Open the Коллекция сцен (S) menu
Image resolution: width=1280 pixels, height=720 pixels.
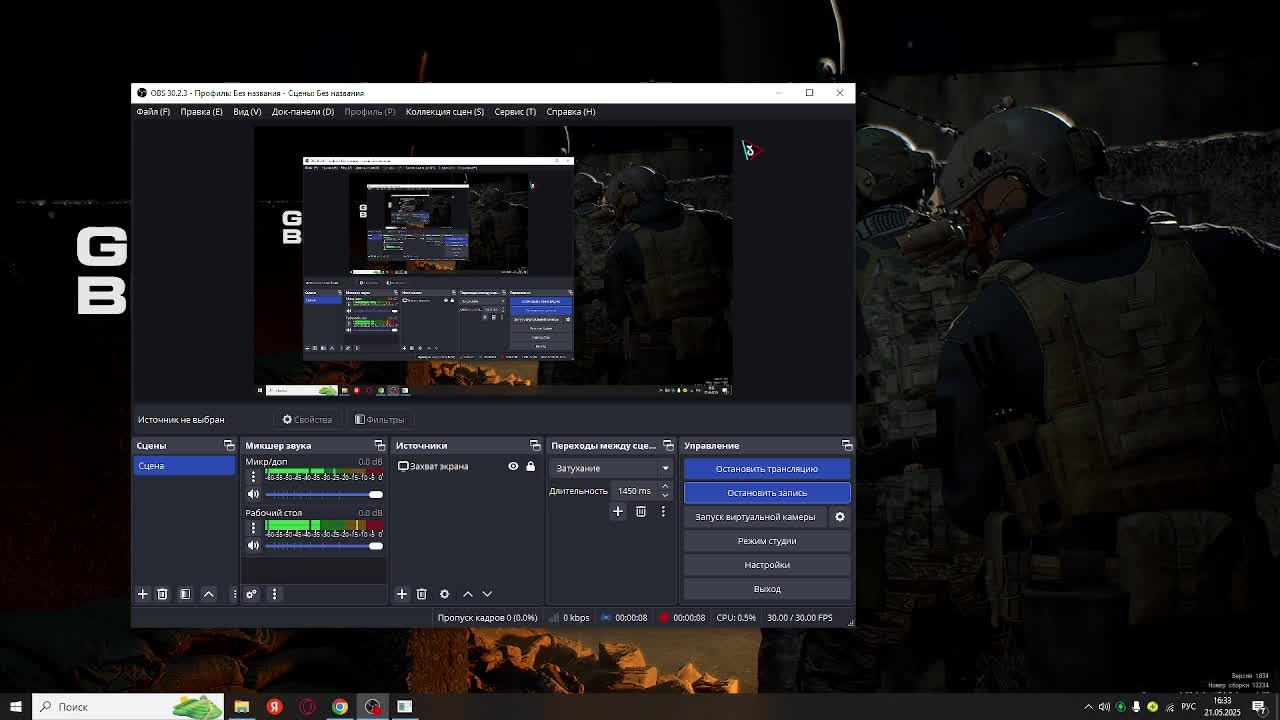[444, 112]
